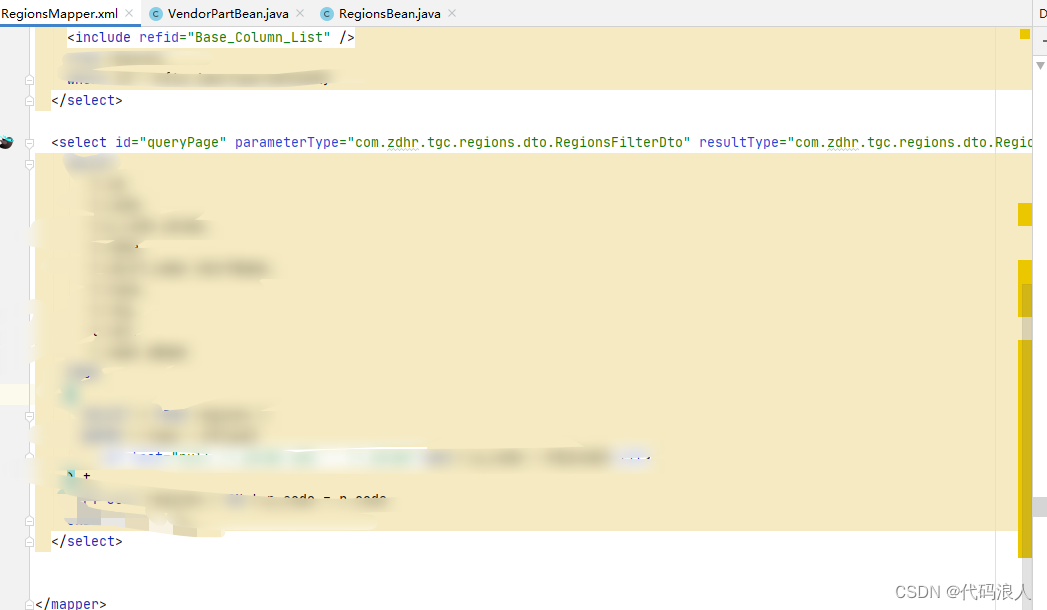This screenshot has width=1047, height=610.
Task: Click the long yellow error-stripe marker near bottom
Action: pyautogui.click(x=1025, y=448)
